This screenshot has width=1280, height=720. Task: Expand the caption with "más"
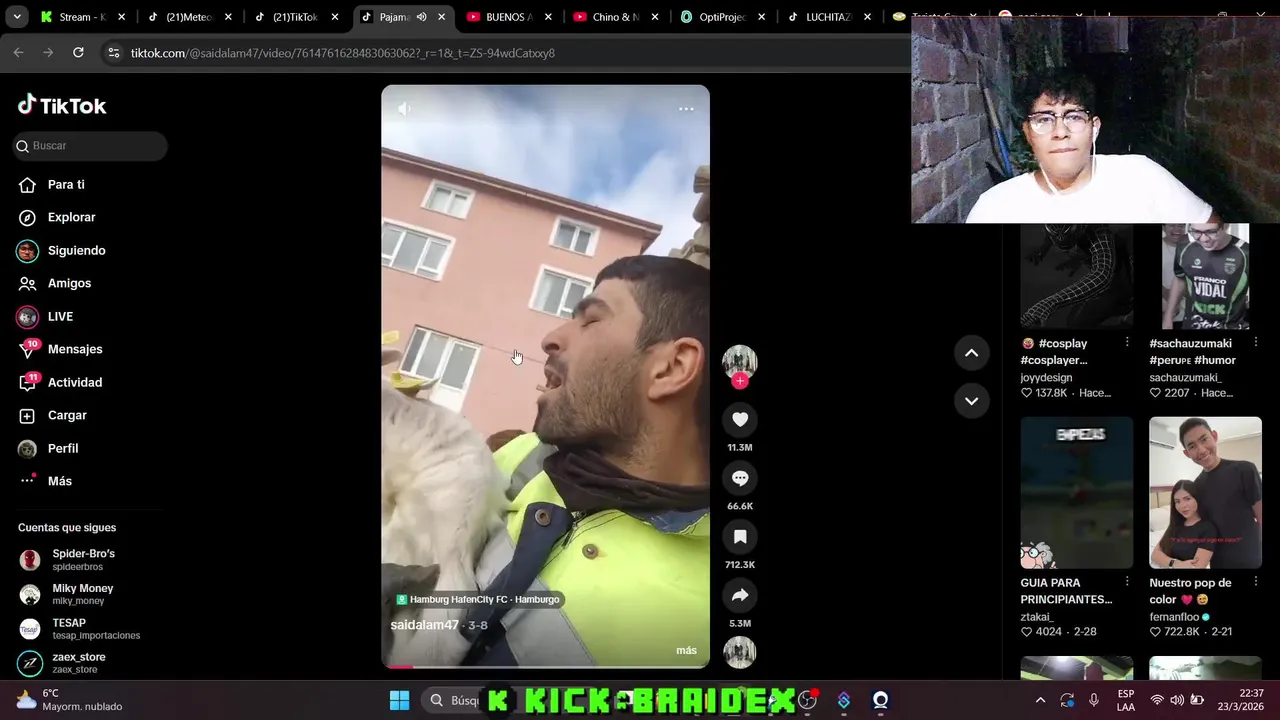pos(686,650)
